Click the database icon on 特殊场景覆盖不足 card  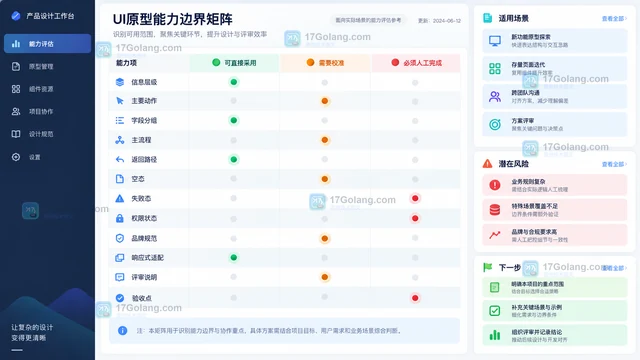(x=495, y=210)
